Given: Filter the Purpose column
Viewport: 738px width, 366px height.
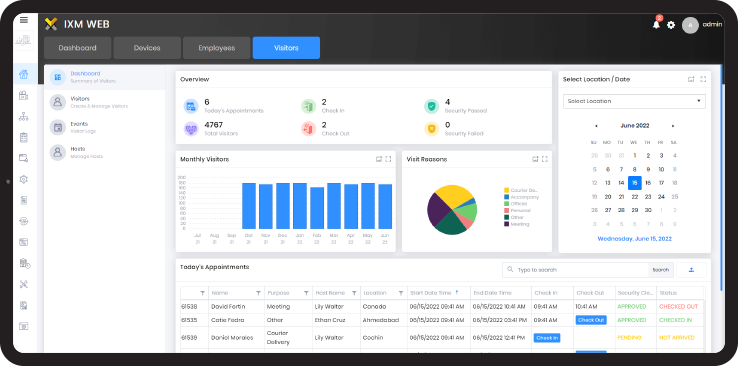Looking at the screenshot, I should pyautogui.click(x=306, y=293).
